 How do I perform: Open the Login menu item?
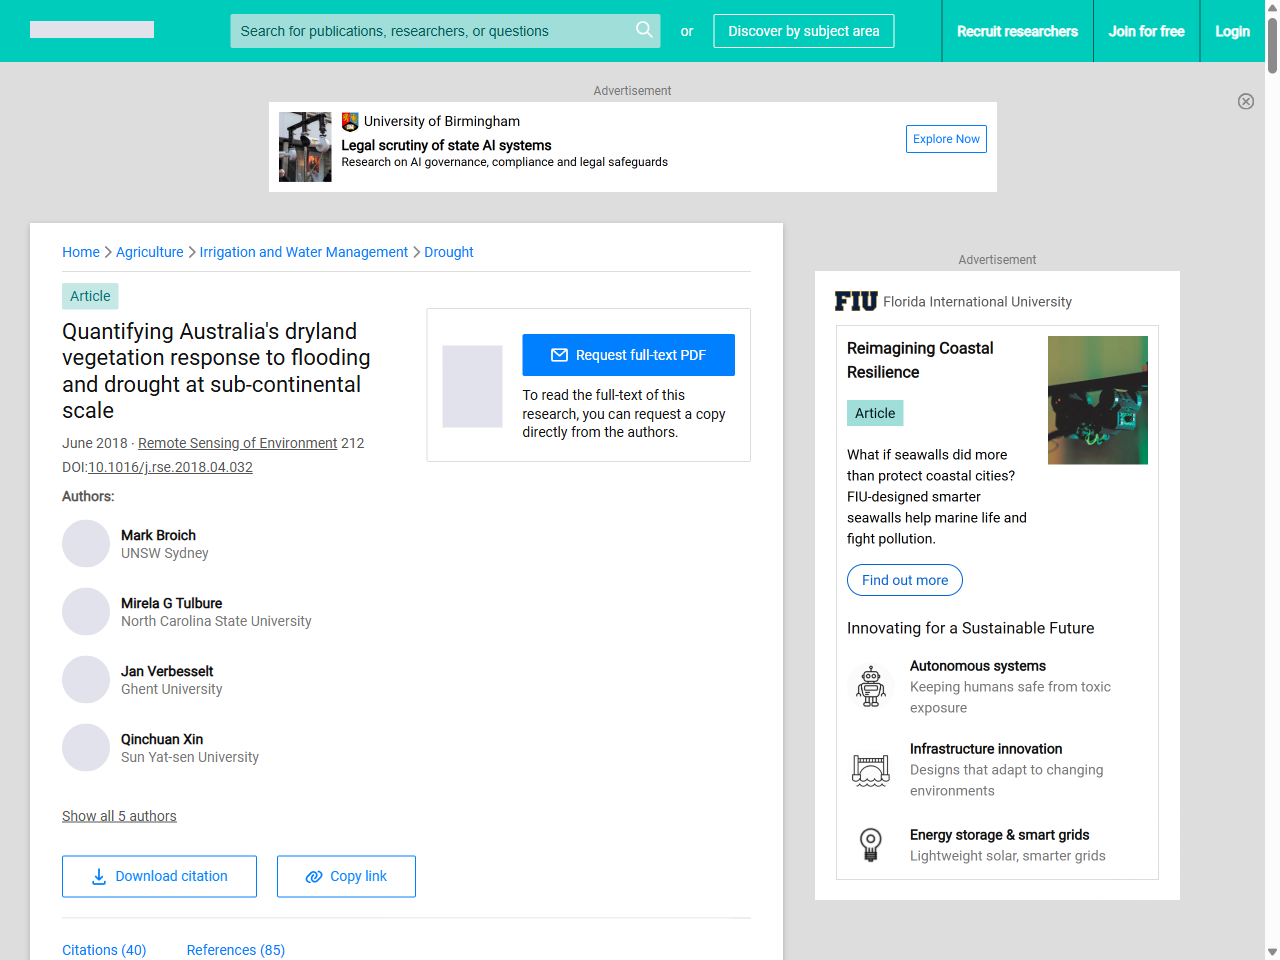coord(1232,31)
